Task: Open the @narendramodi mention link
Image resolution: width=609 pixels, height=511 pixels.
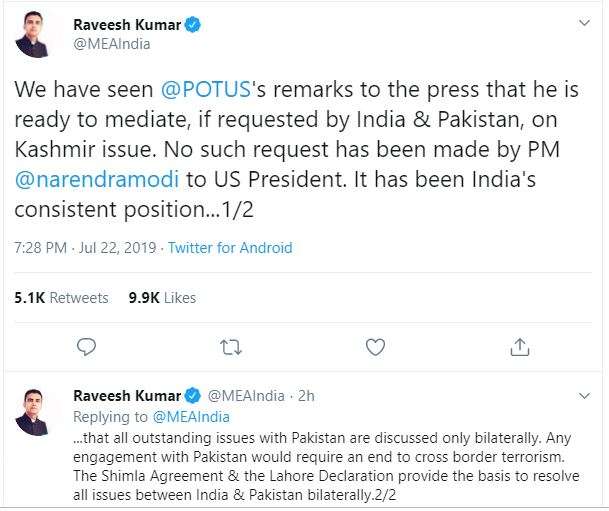Action: click(x=97, y=179)
